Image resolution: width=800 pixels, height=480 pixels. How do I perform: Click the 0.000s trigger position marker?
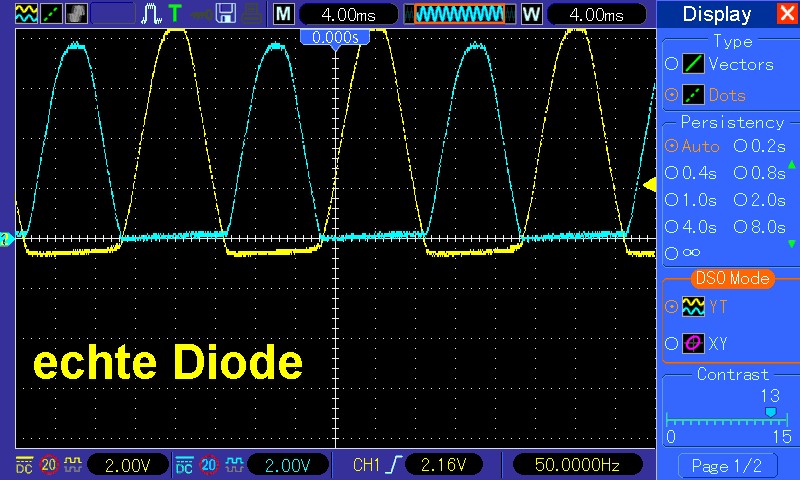click(335, 37)
